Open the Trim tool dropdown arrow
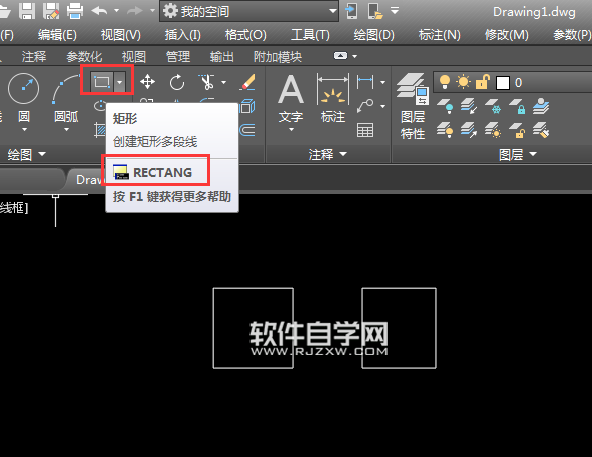592x457 pixels. 224,82
